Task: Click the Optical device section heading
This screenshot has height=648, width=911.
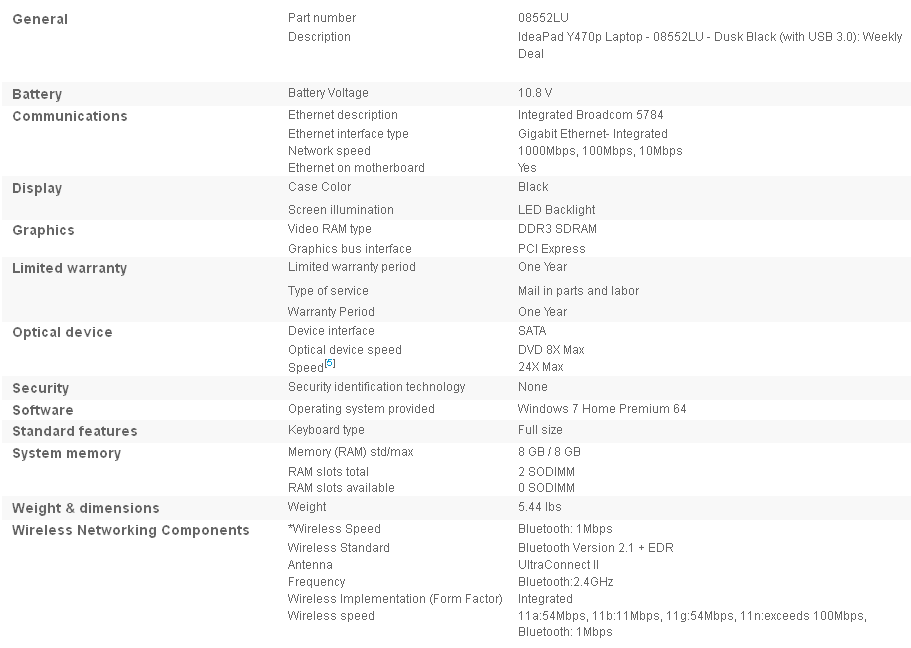Action: [62, 332]
